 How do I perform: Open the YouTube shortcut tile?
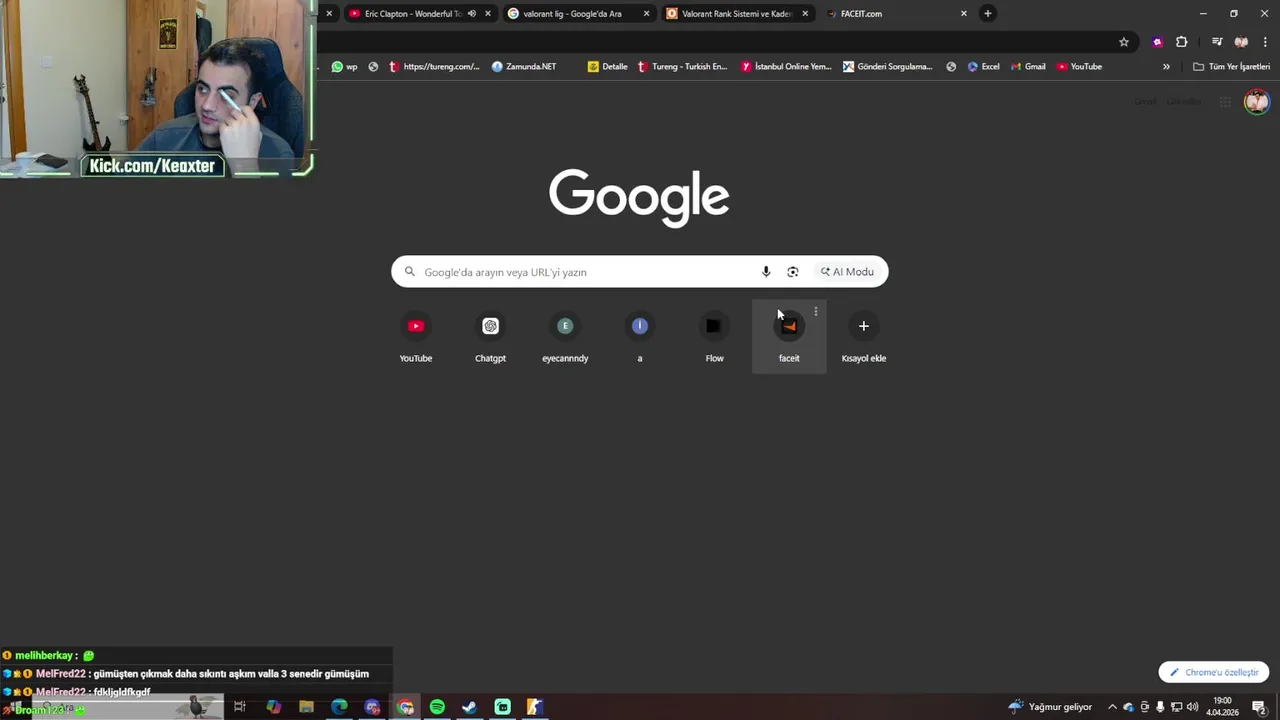click(x=416, y=337)
